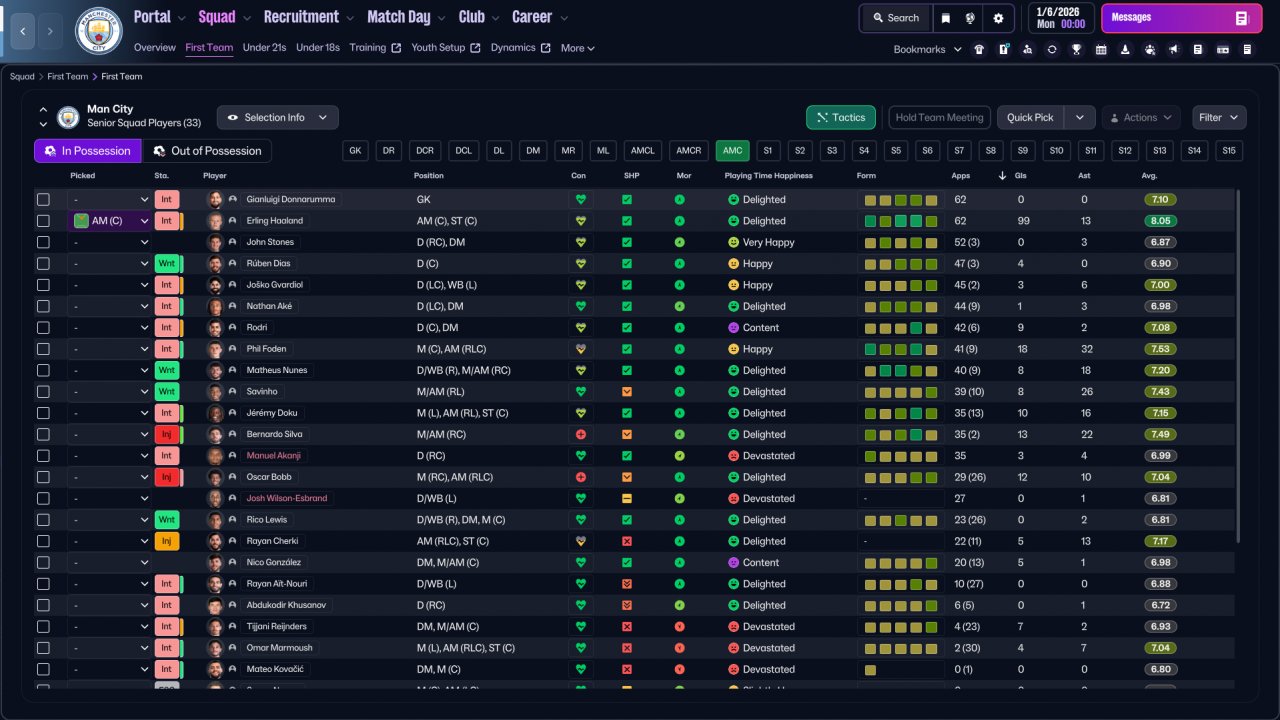
Task: Click the Manchester City club badge
Action: pyautogui.click(x=98, y=31)
